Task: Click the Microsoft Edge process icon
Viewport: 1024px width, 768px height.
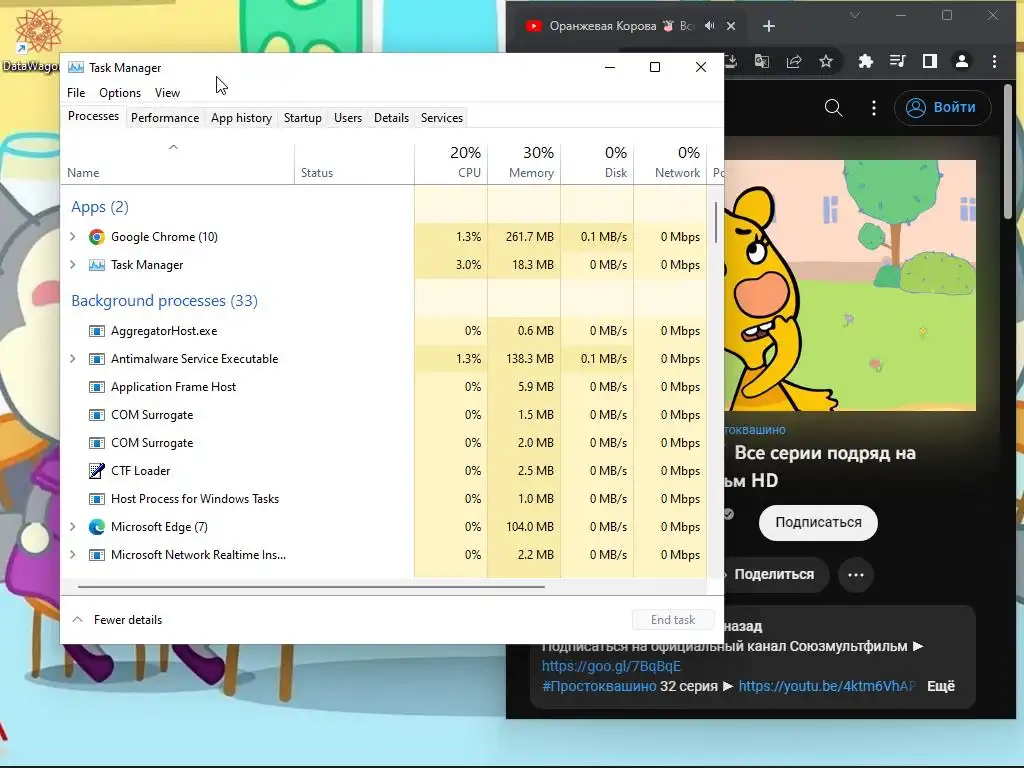Action: point(97,527)
